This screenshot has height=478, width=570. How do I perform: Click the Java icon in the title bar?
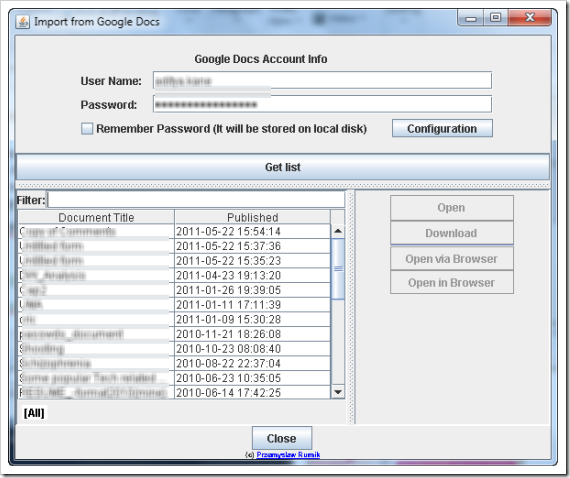(x=23, y=22)
